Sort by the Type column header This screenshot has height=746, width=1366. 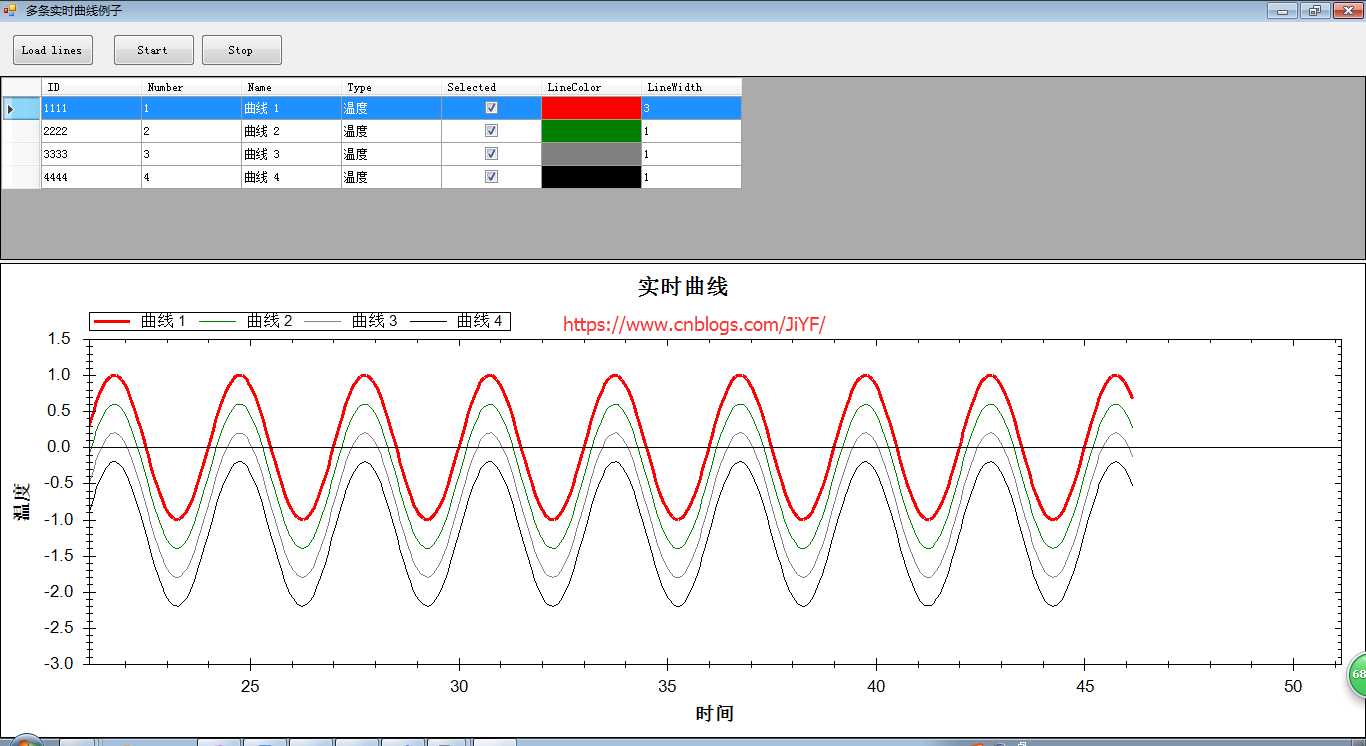[x=391, y=87]
